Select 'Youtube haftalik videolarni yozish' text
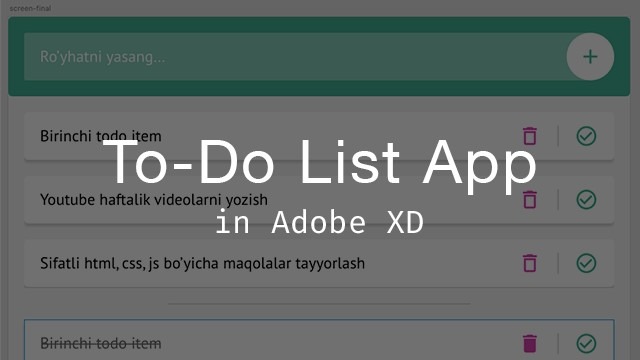 (x=154, y=200)
